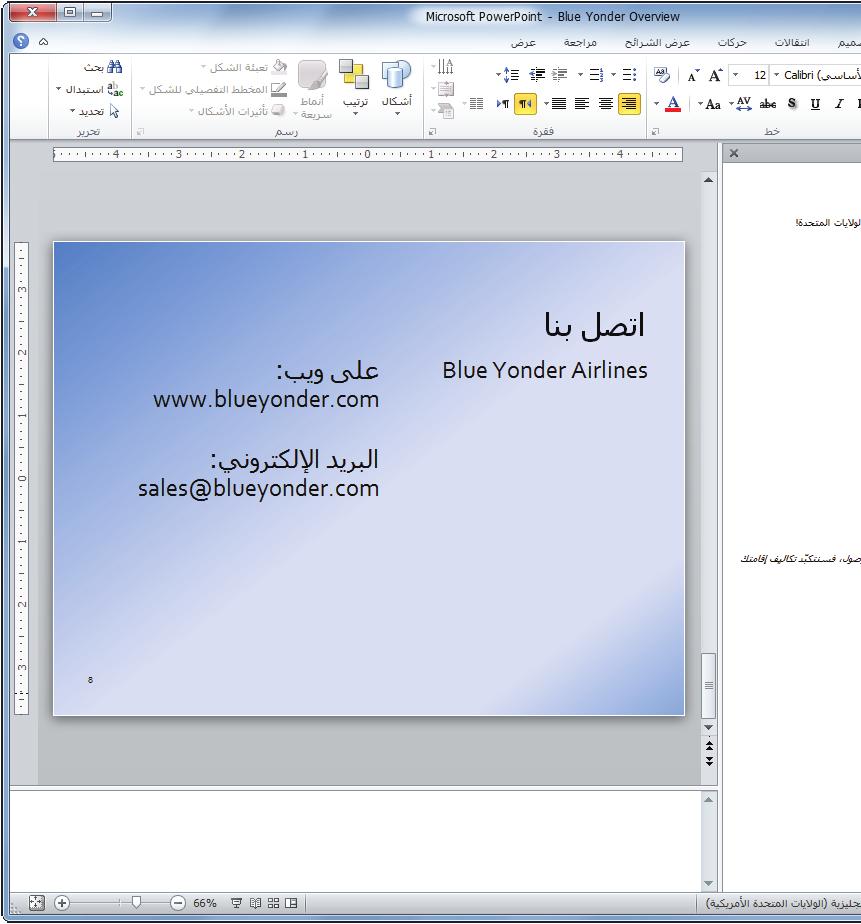Open font size 12 dropdown
Viewport: 861px width, 924px height.
tap(735, 75)
